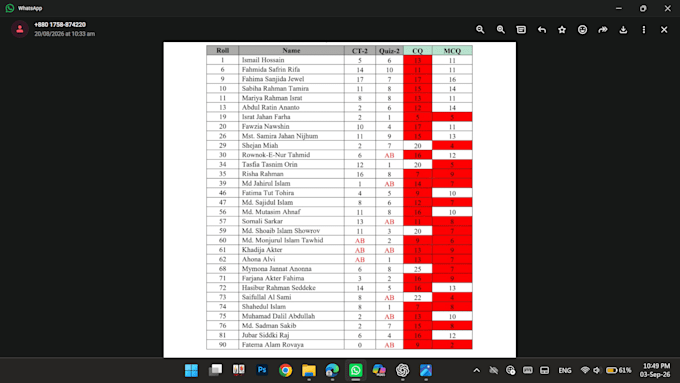Screen dimensions: 680x383
Task: Download the image
Action: 623,29
